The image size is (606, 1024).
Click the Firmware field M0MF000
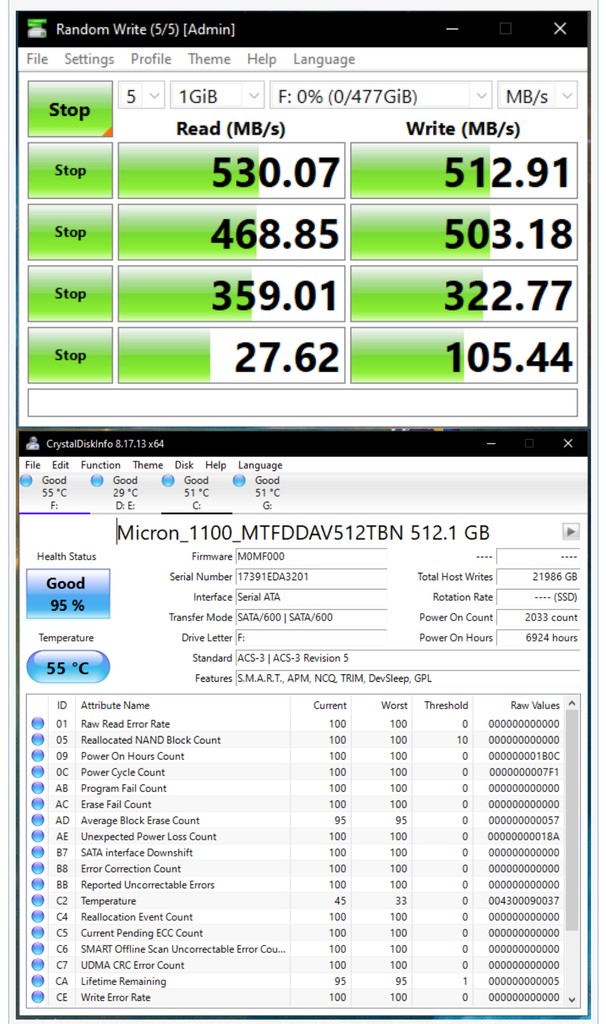pos(311,556)
